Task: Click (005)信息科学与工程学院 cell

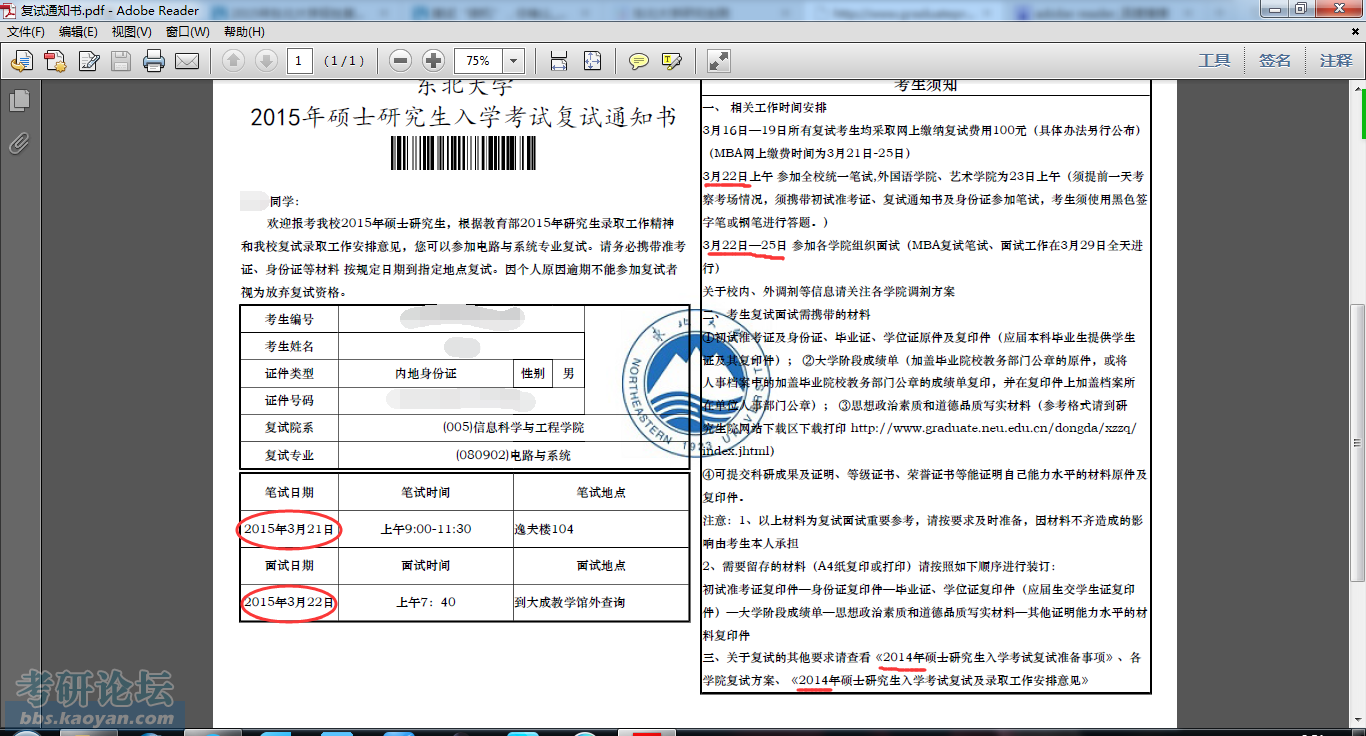Action: coord(513,427)
